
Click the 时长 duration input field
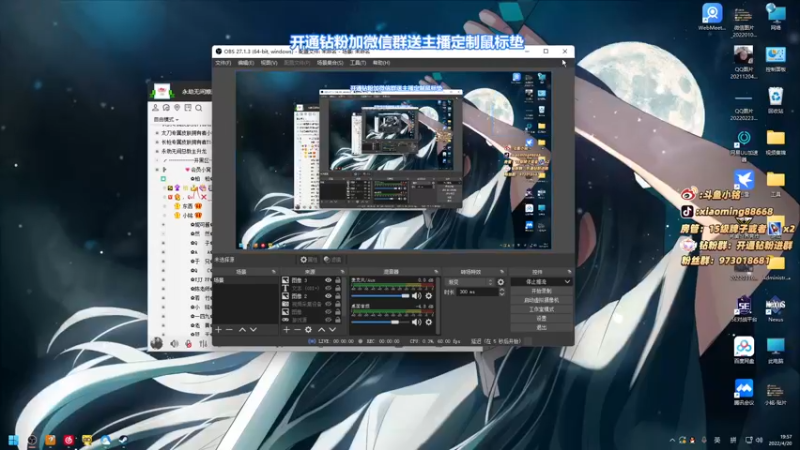(x=477, y=292)
